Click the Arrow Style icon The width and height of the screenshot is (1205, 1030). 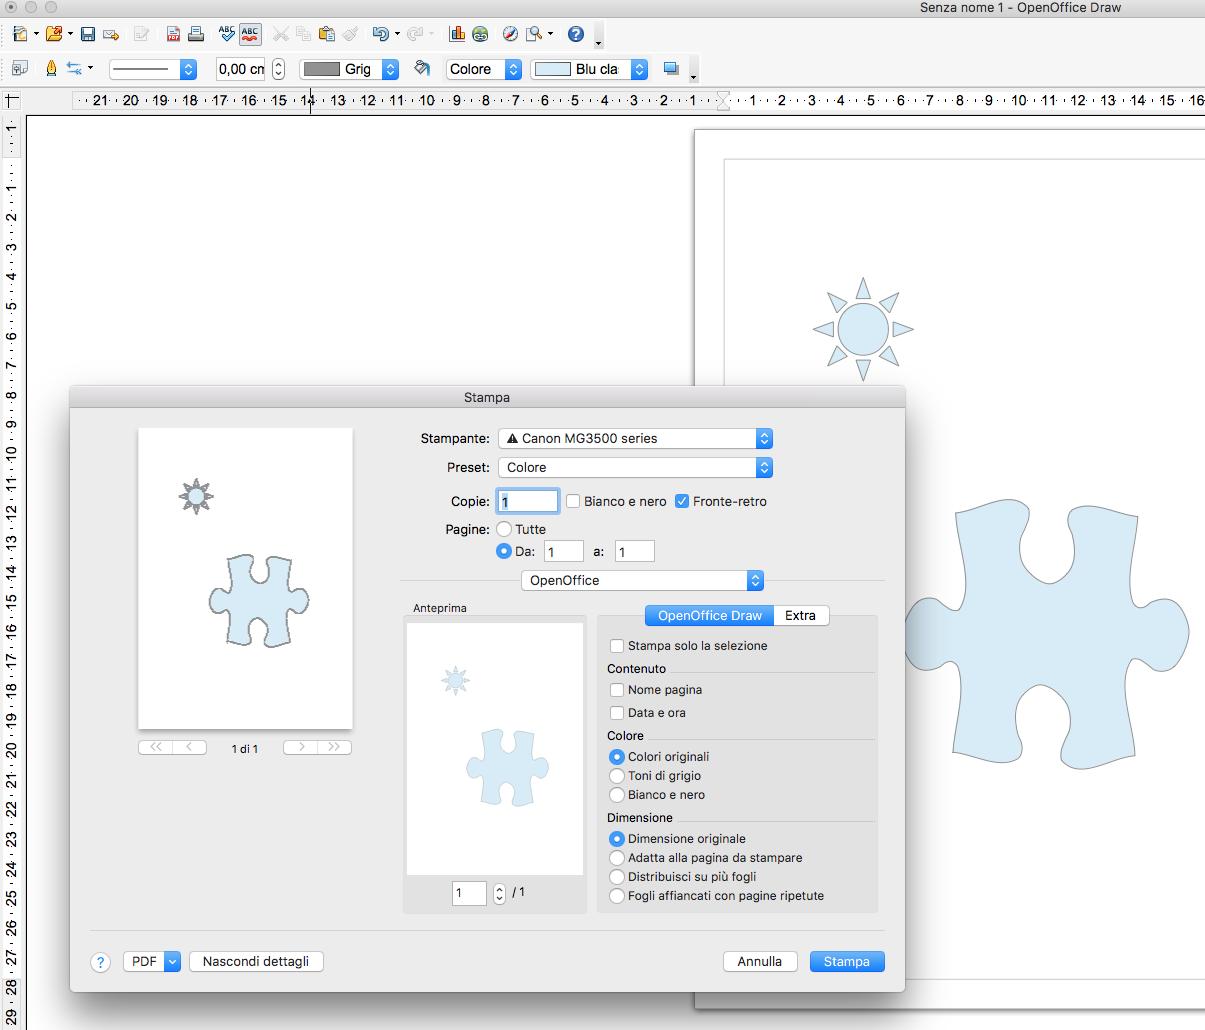point(74,69)
